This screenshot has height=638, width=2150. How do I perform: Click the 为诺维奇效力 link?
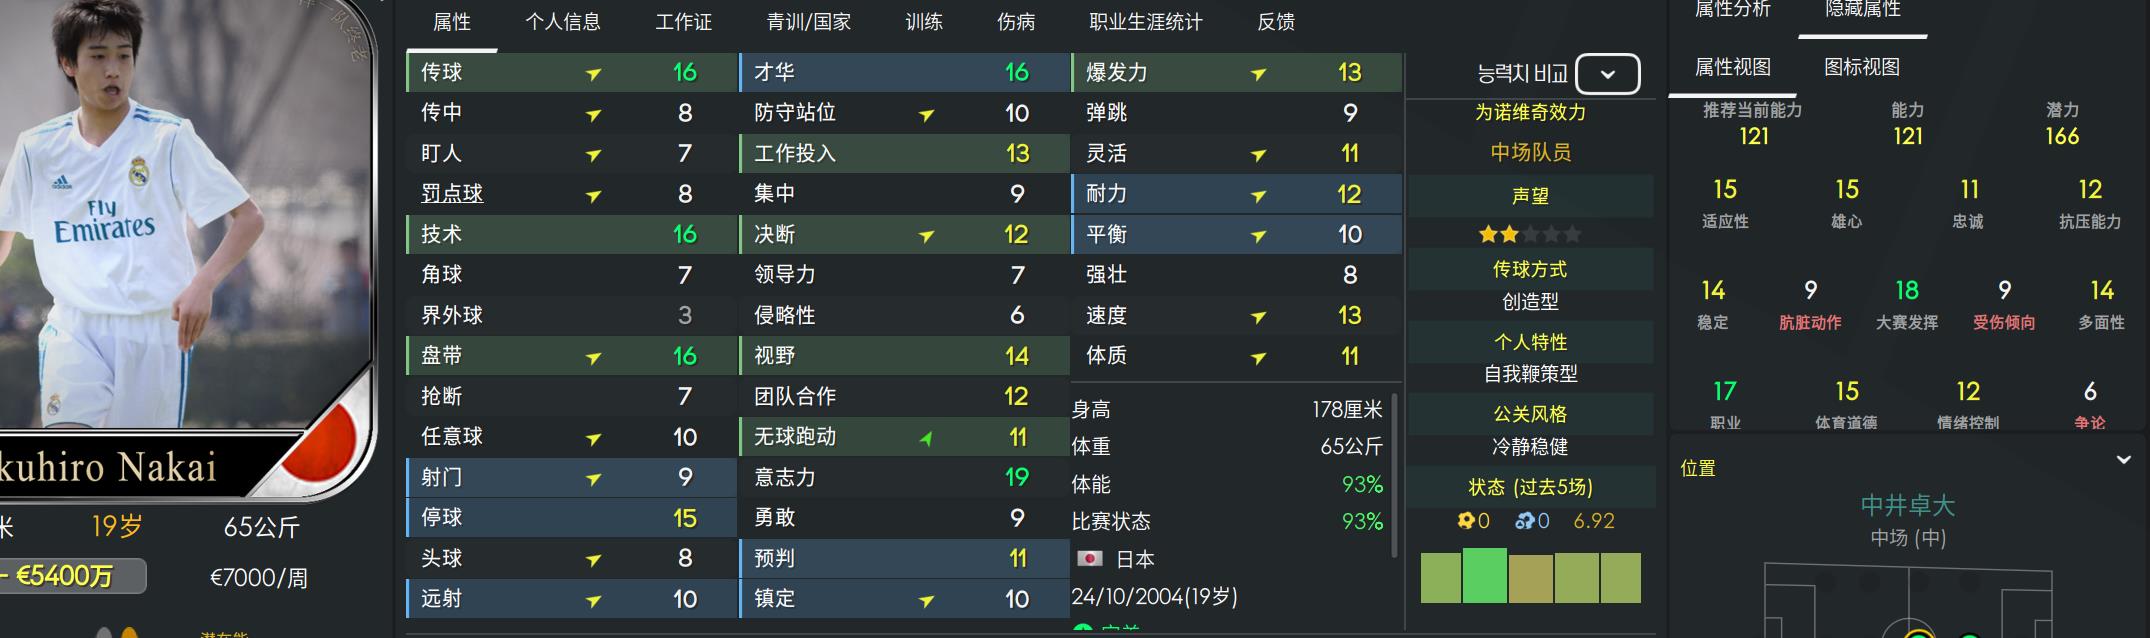[1530, 113]
